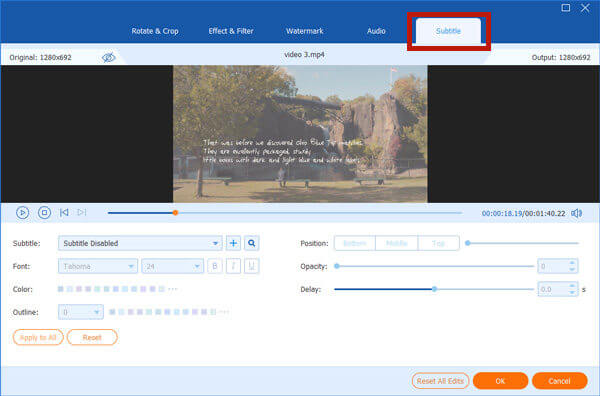Set subtitle position to Top
Screen dimensions: 600x396
439,243
